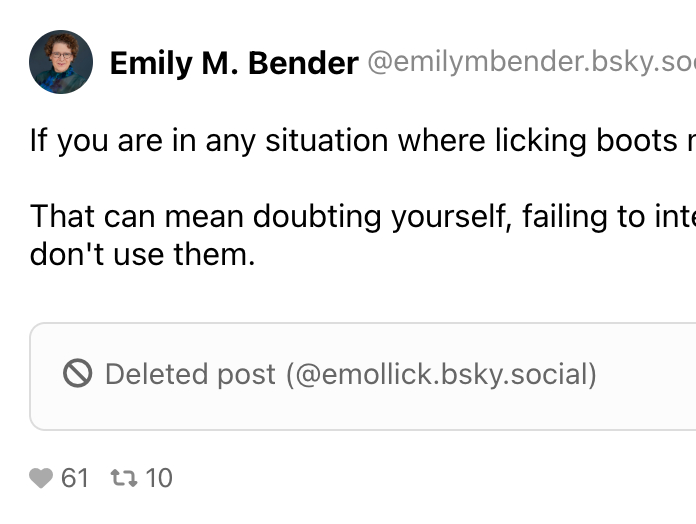Open the @emilymbender.bsky handle link
696x524 pixels.
(x=531, y=63)
